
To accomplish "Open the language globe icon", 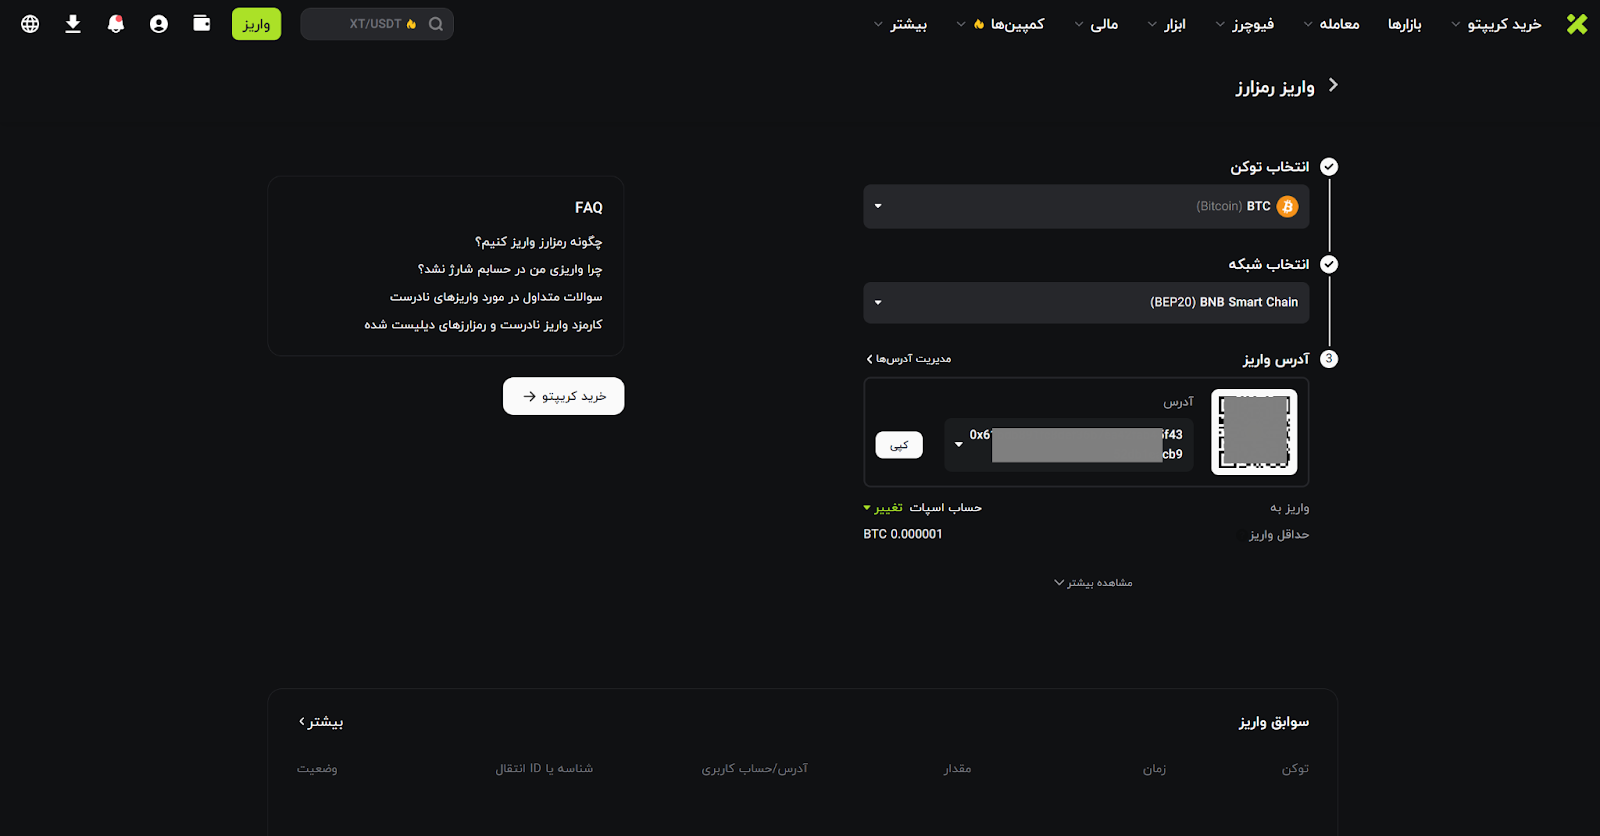I will (30, 24).
